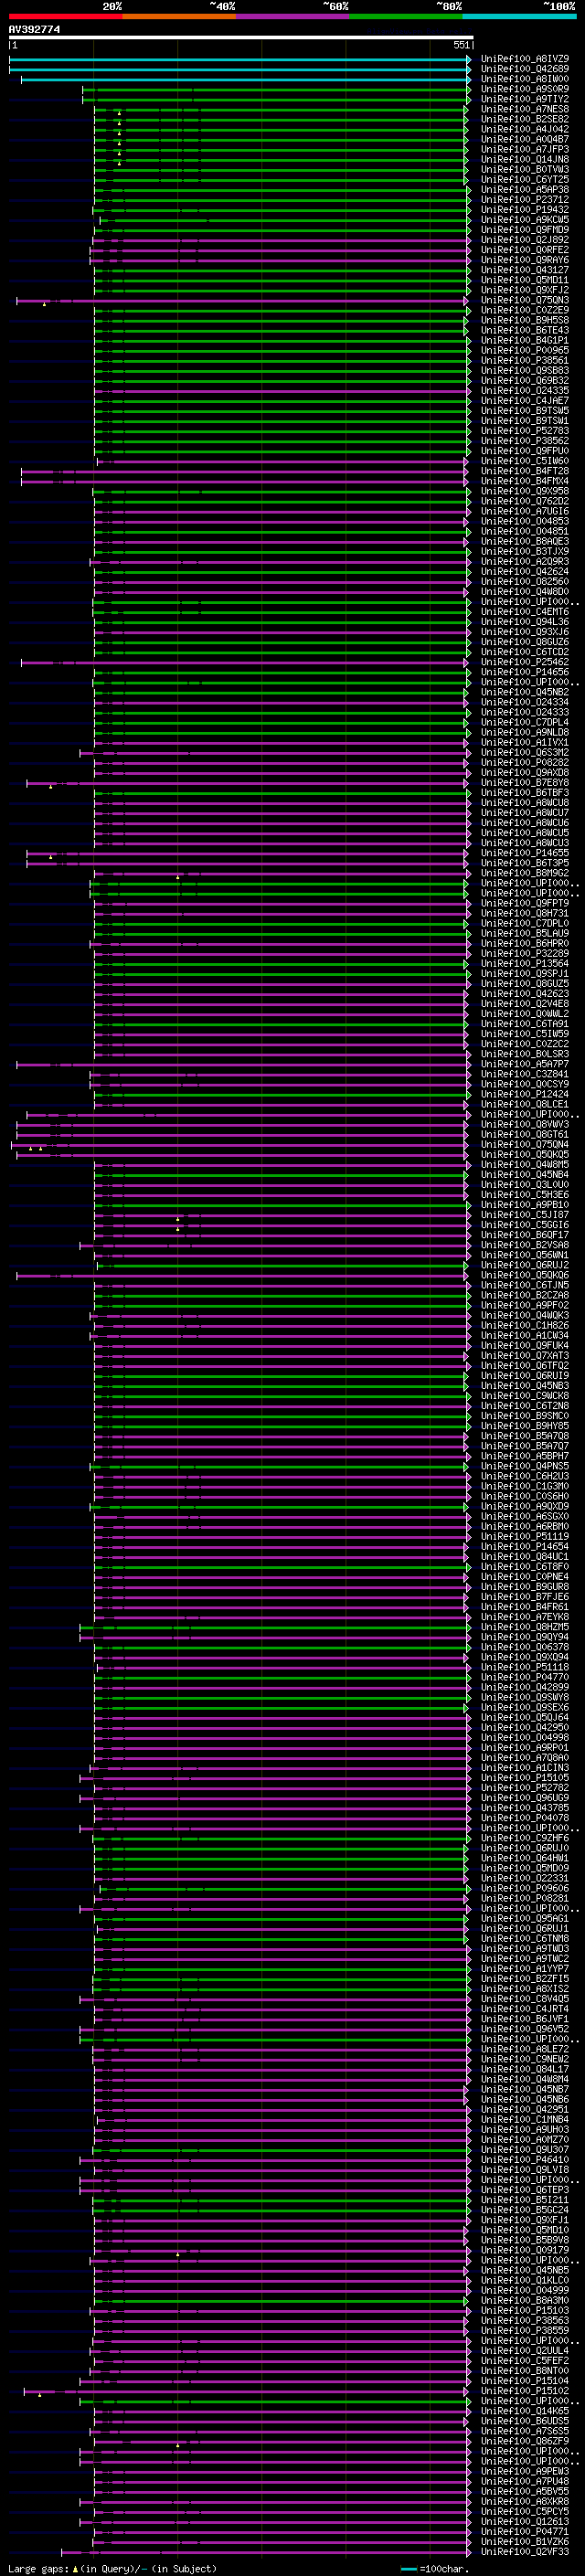The image size is (585, 2576).
Task: Click the orange ~40% identity legend bar
Action: 179,16
